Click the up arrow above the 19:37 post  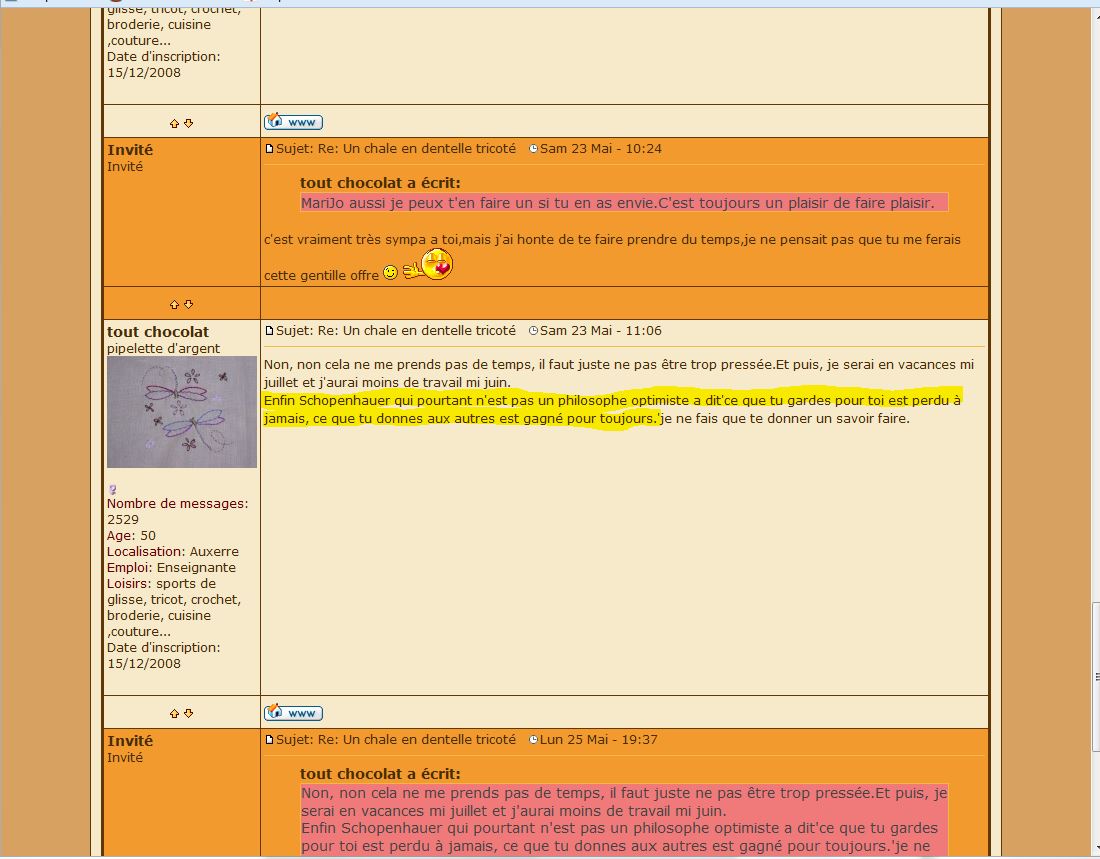(174, 713)
